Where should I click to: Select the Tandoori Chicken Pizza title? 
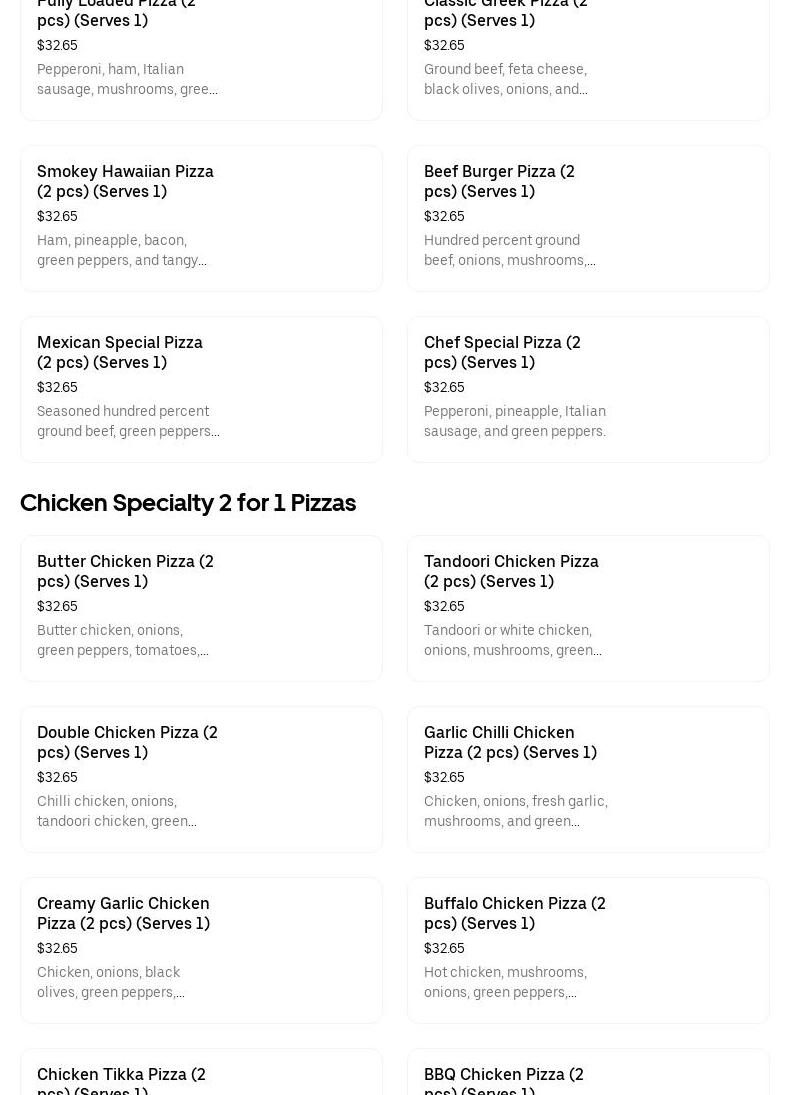[511, 571]
